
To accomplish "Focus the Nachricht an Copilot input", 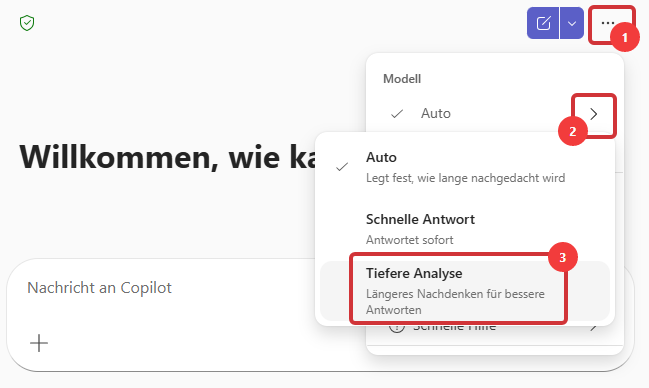I will click(x=166, y=288).
